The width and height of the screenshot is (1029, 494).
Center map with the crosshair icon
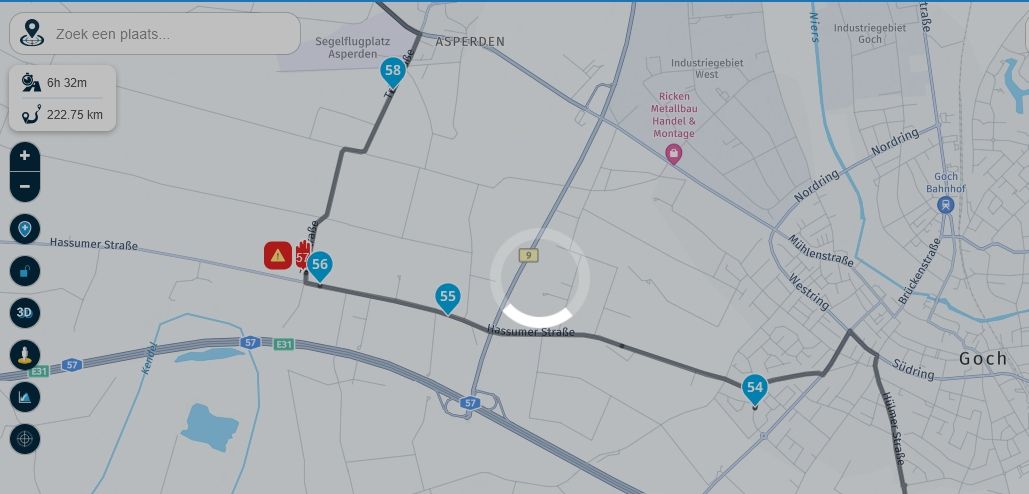click(x=25, y=439)
